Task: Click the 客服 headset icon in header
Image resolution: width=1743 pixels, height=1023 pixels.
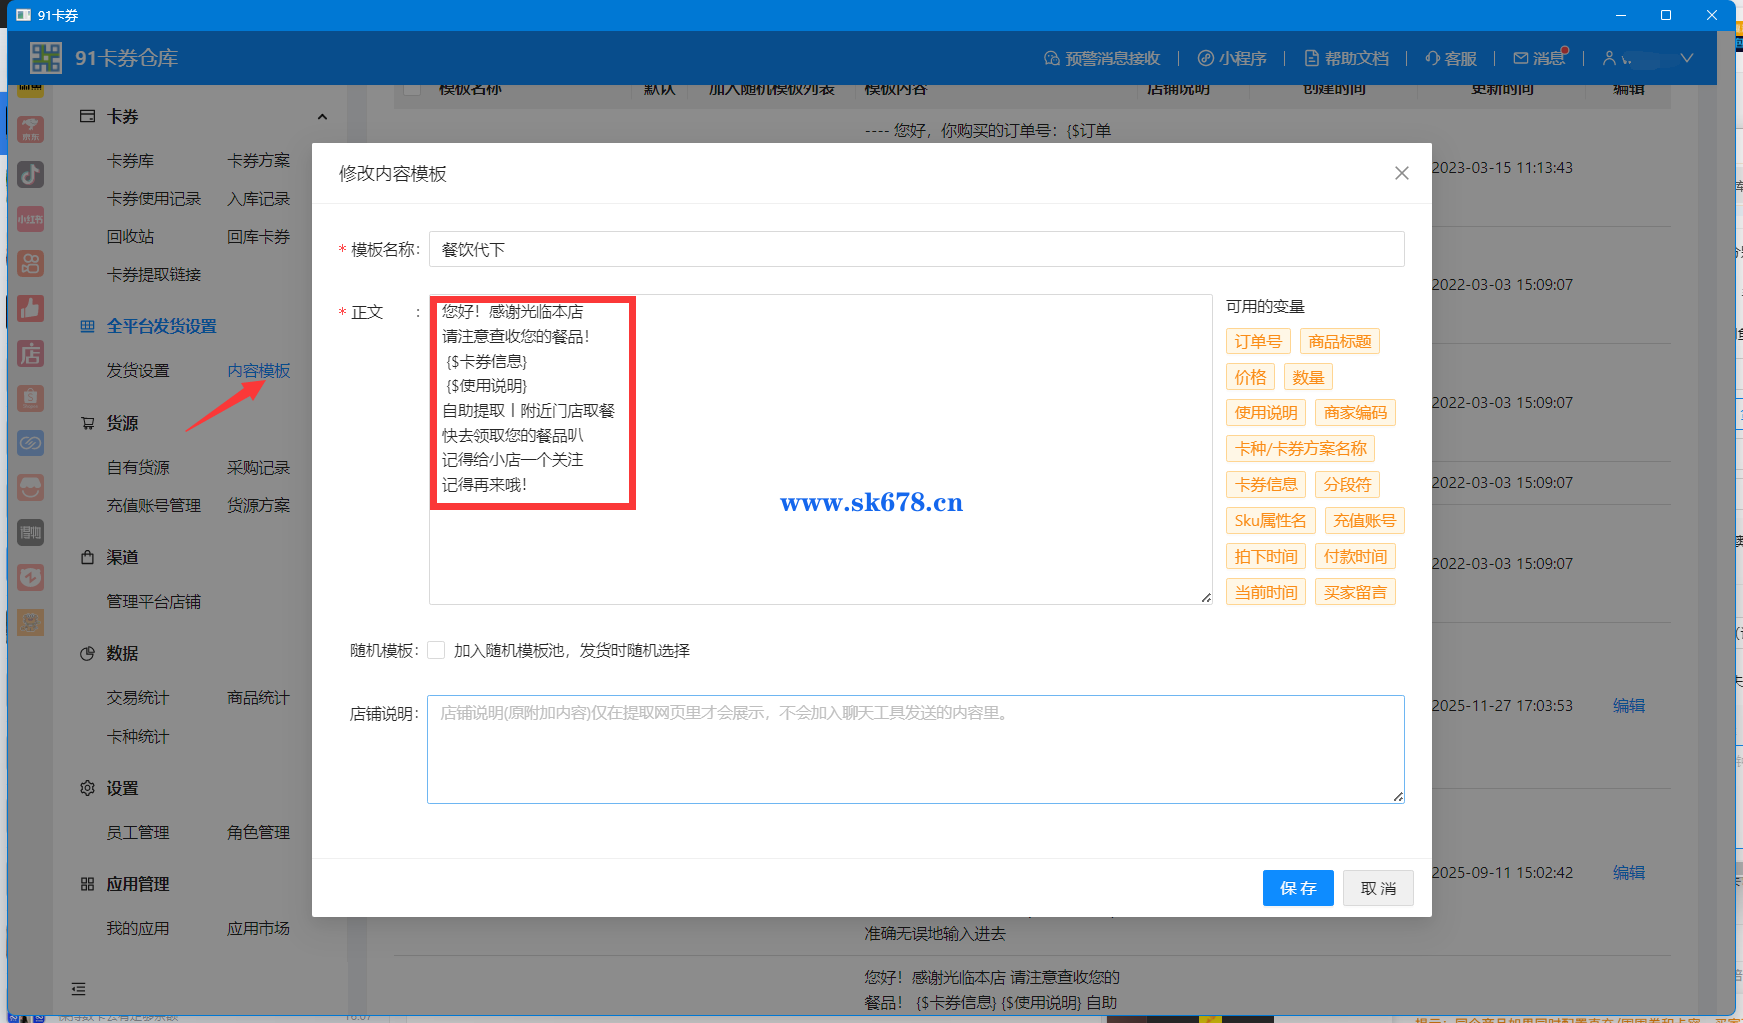Action: (1433, 58)
